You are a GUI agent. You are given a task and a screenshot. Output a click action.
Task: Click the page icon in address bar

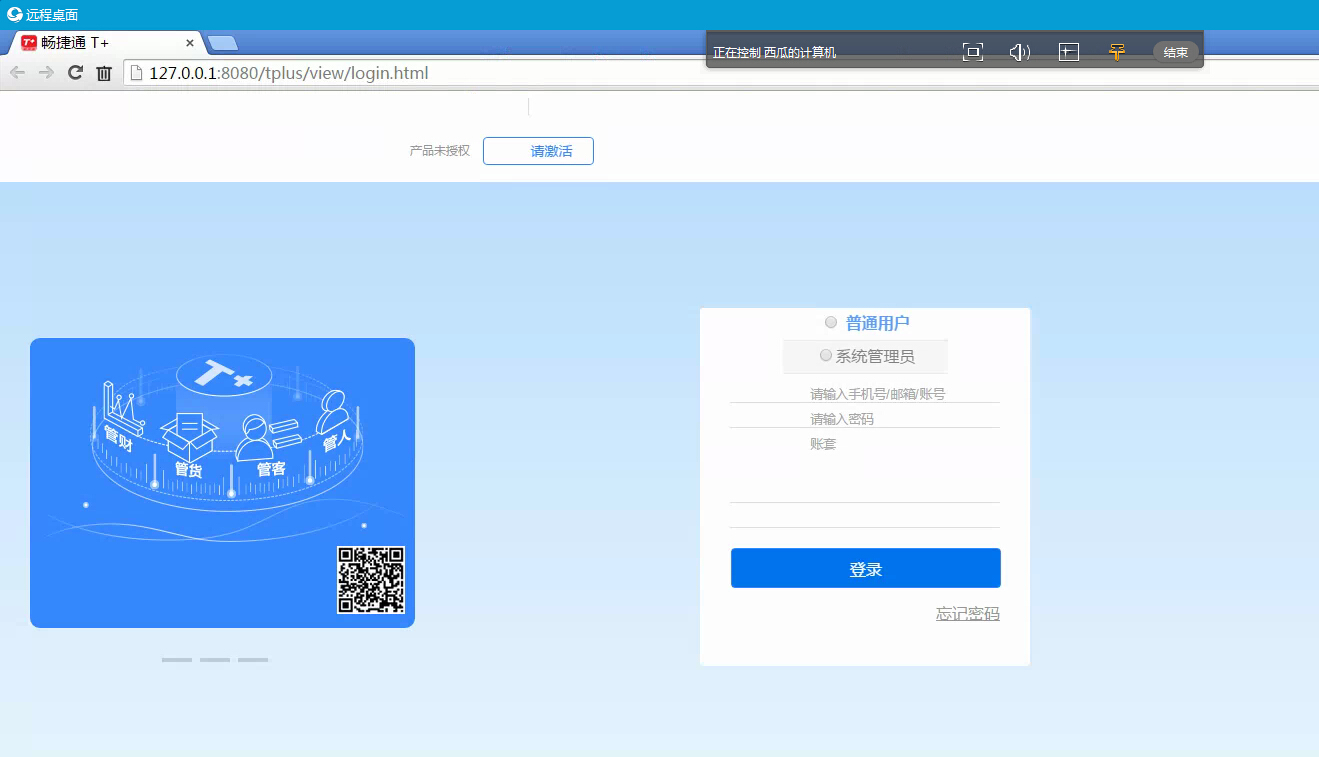click(137, 73)
